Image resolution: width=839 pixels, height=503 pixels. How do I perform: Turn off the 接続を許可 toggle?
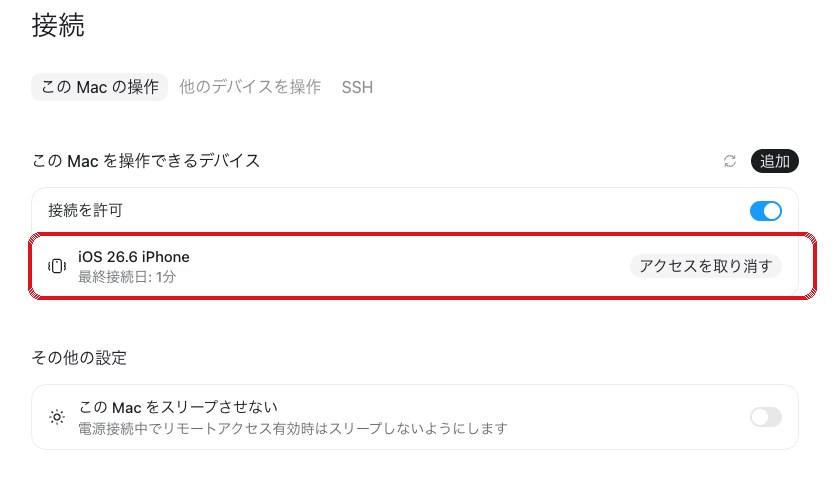coord(766,211)
